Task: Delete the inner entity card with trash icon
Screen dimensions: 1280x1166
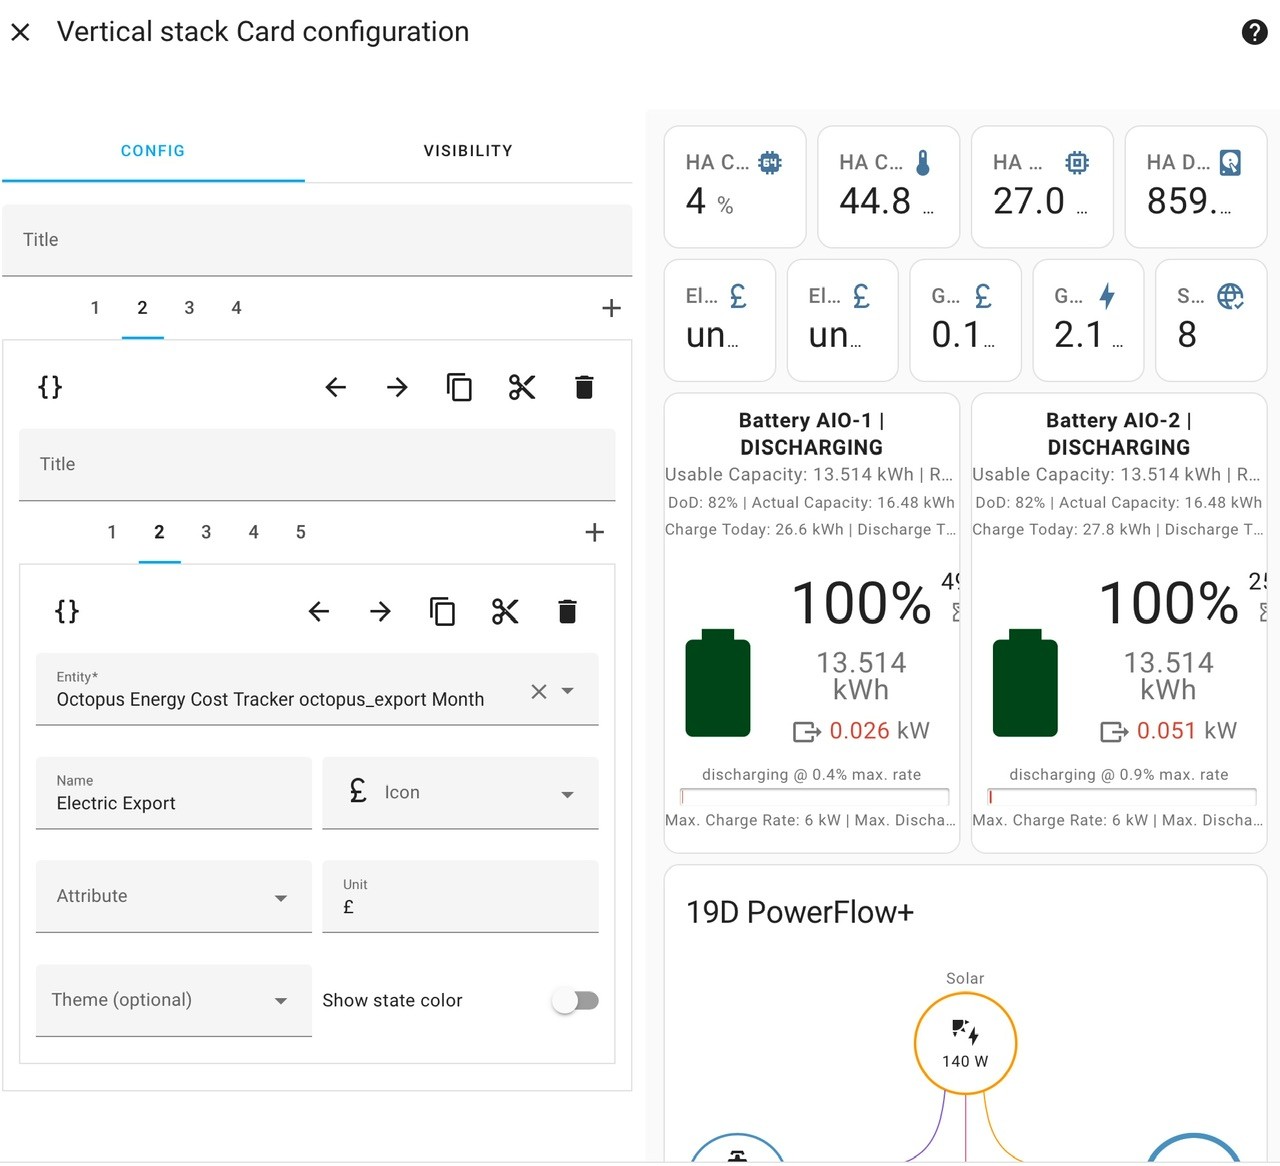Action: pos(567,611)
